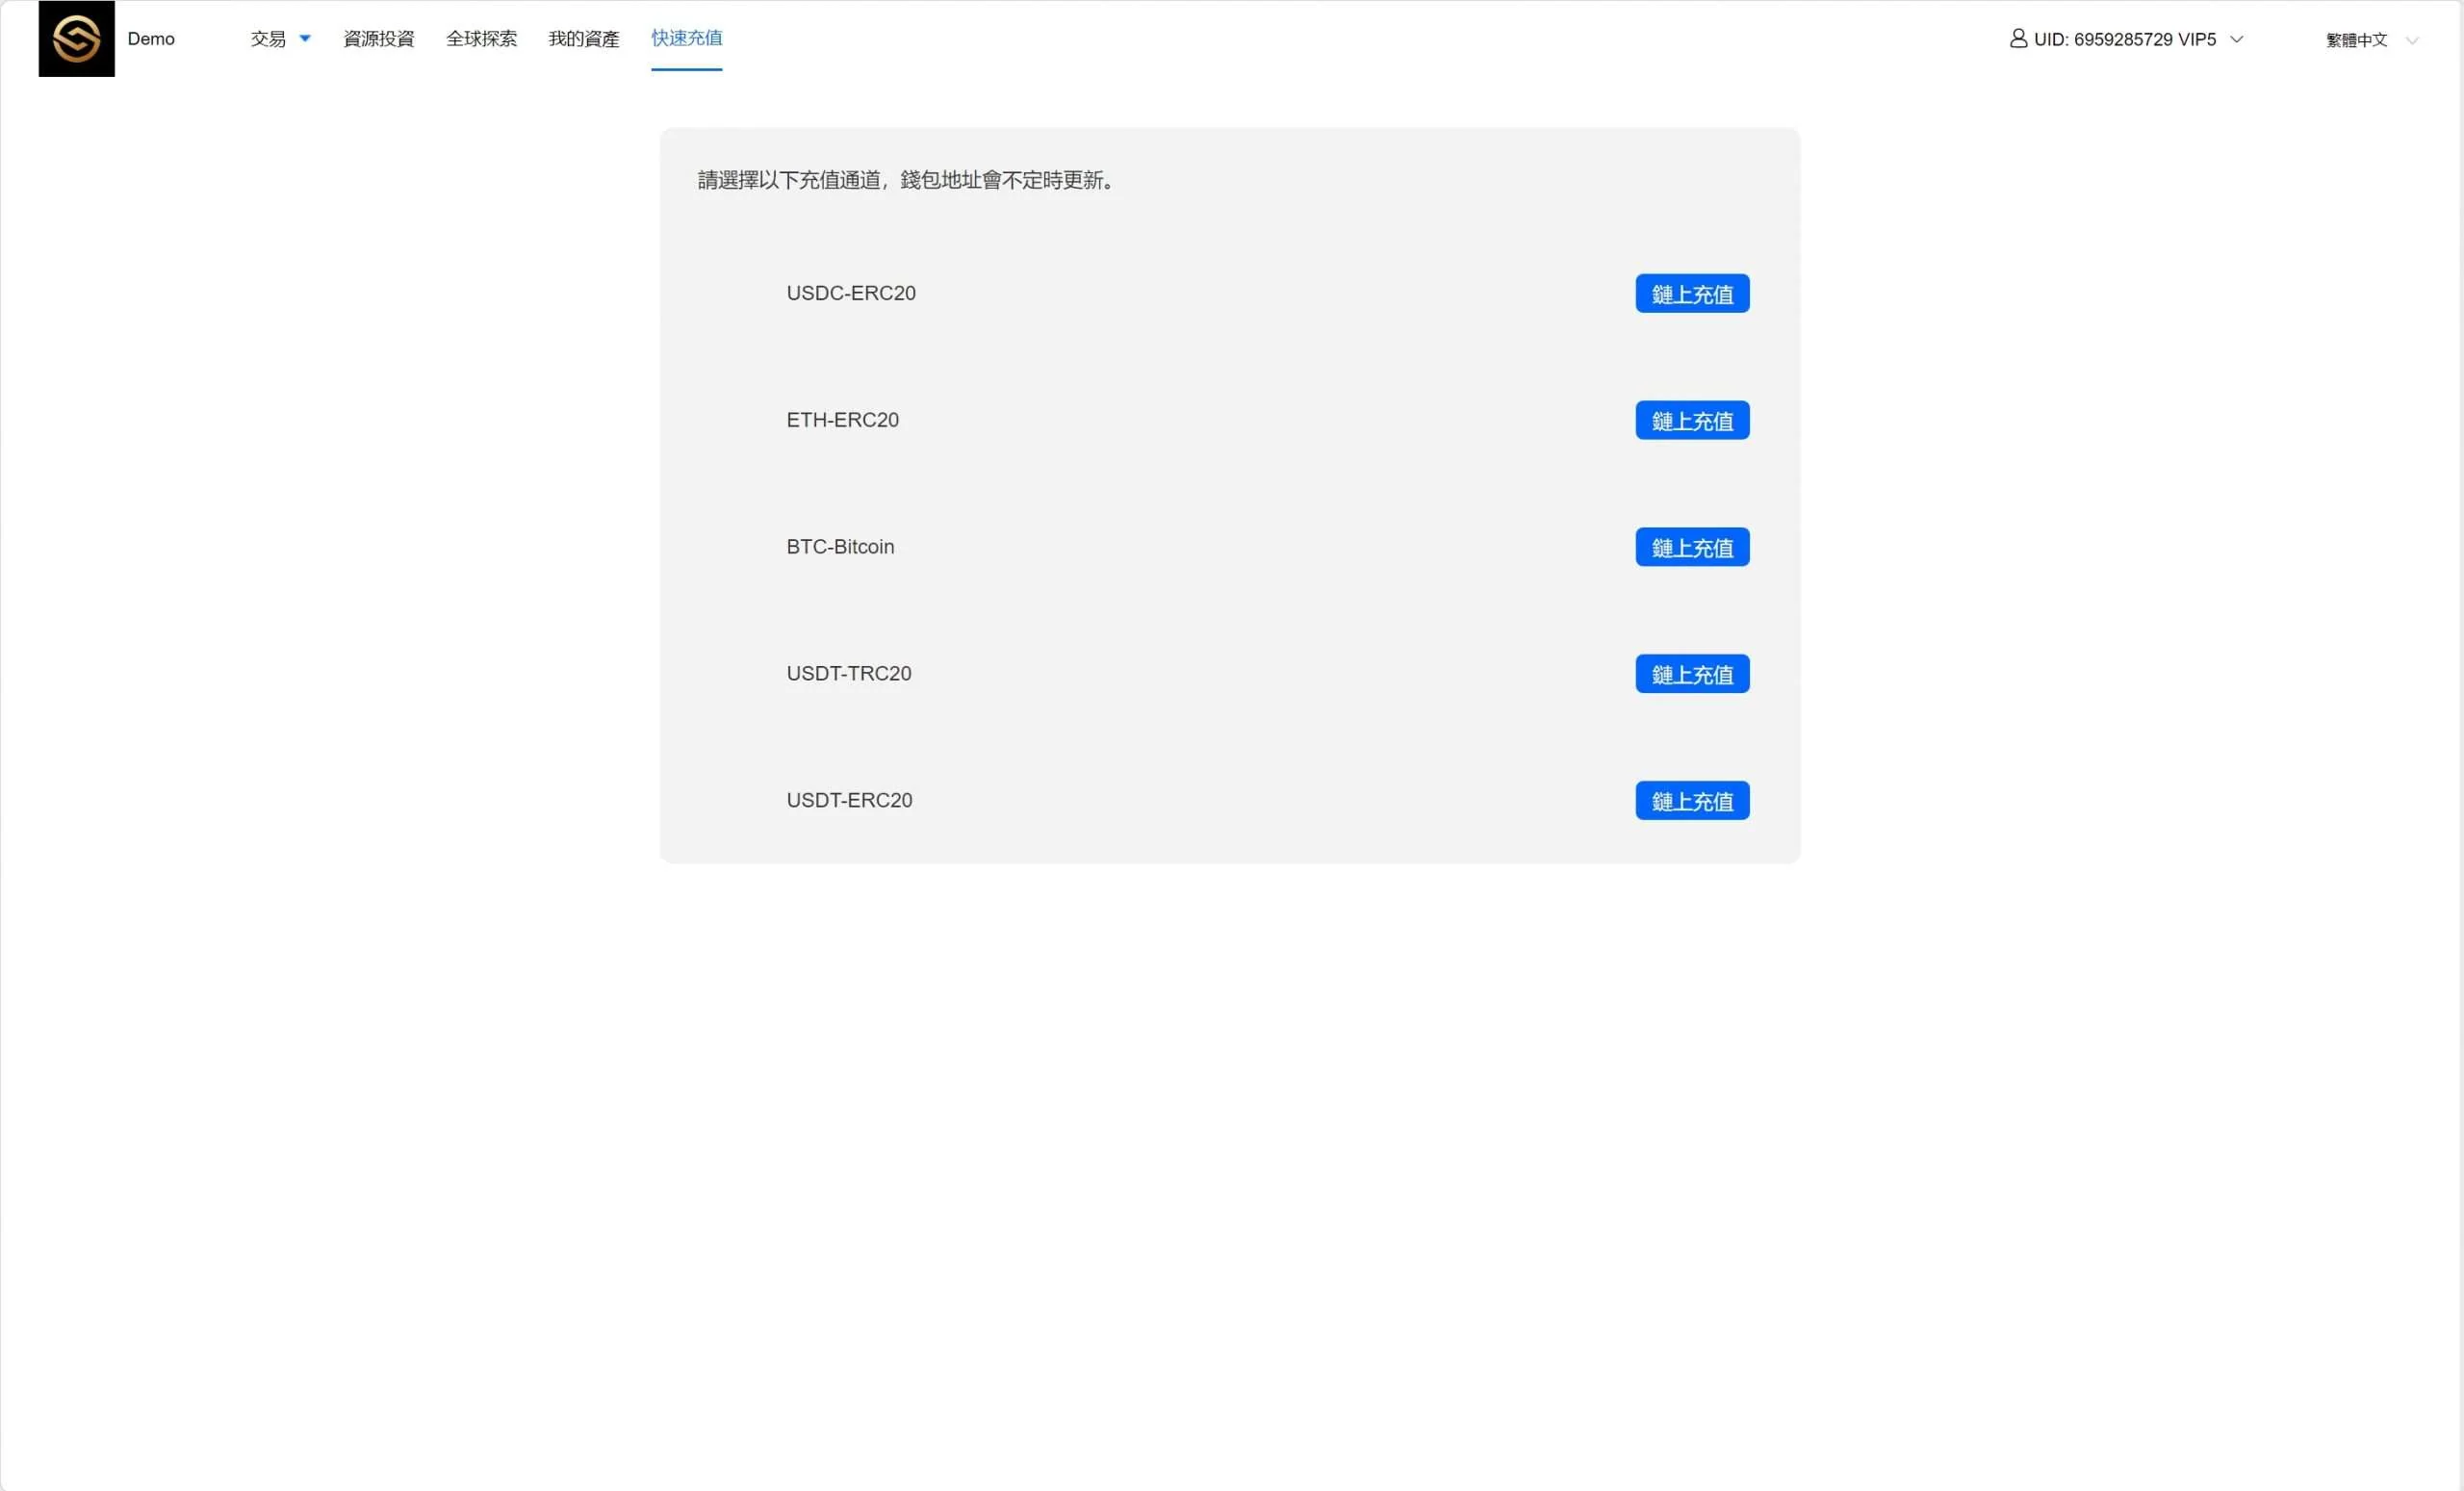Navigate to 我的資產
The image size is (2464, 1491).
tap(583, 39)
